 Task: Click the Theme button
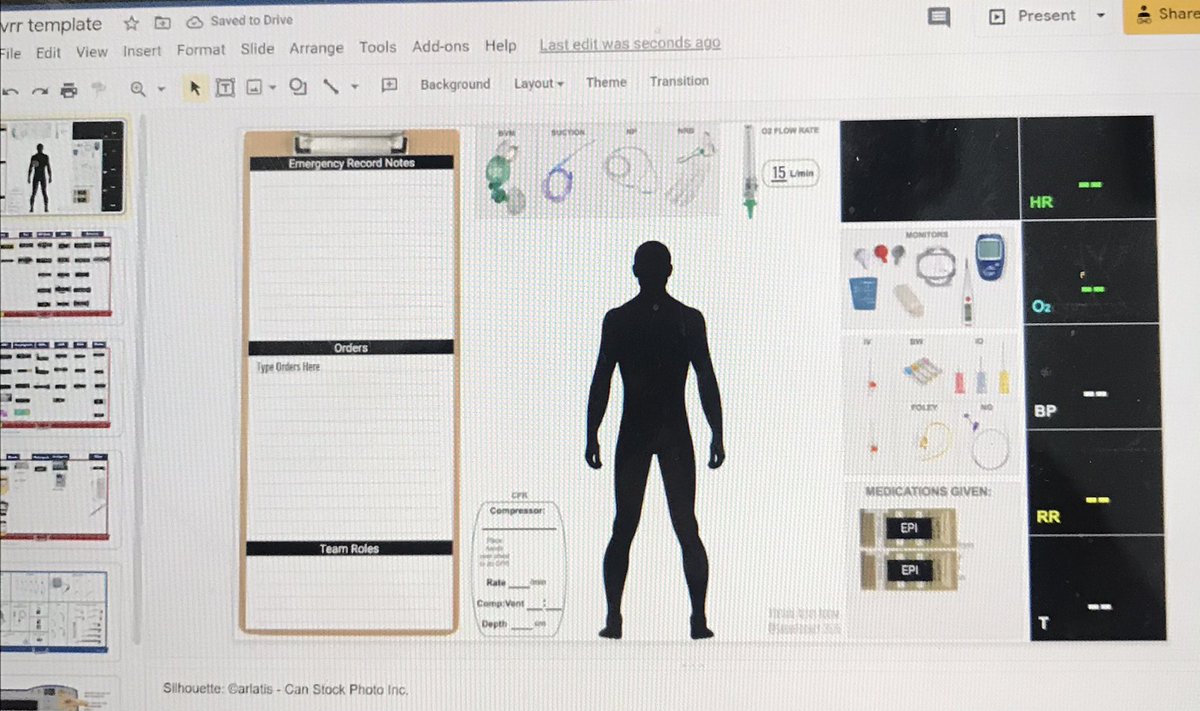click(606, 83)
